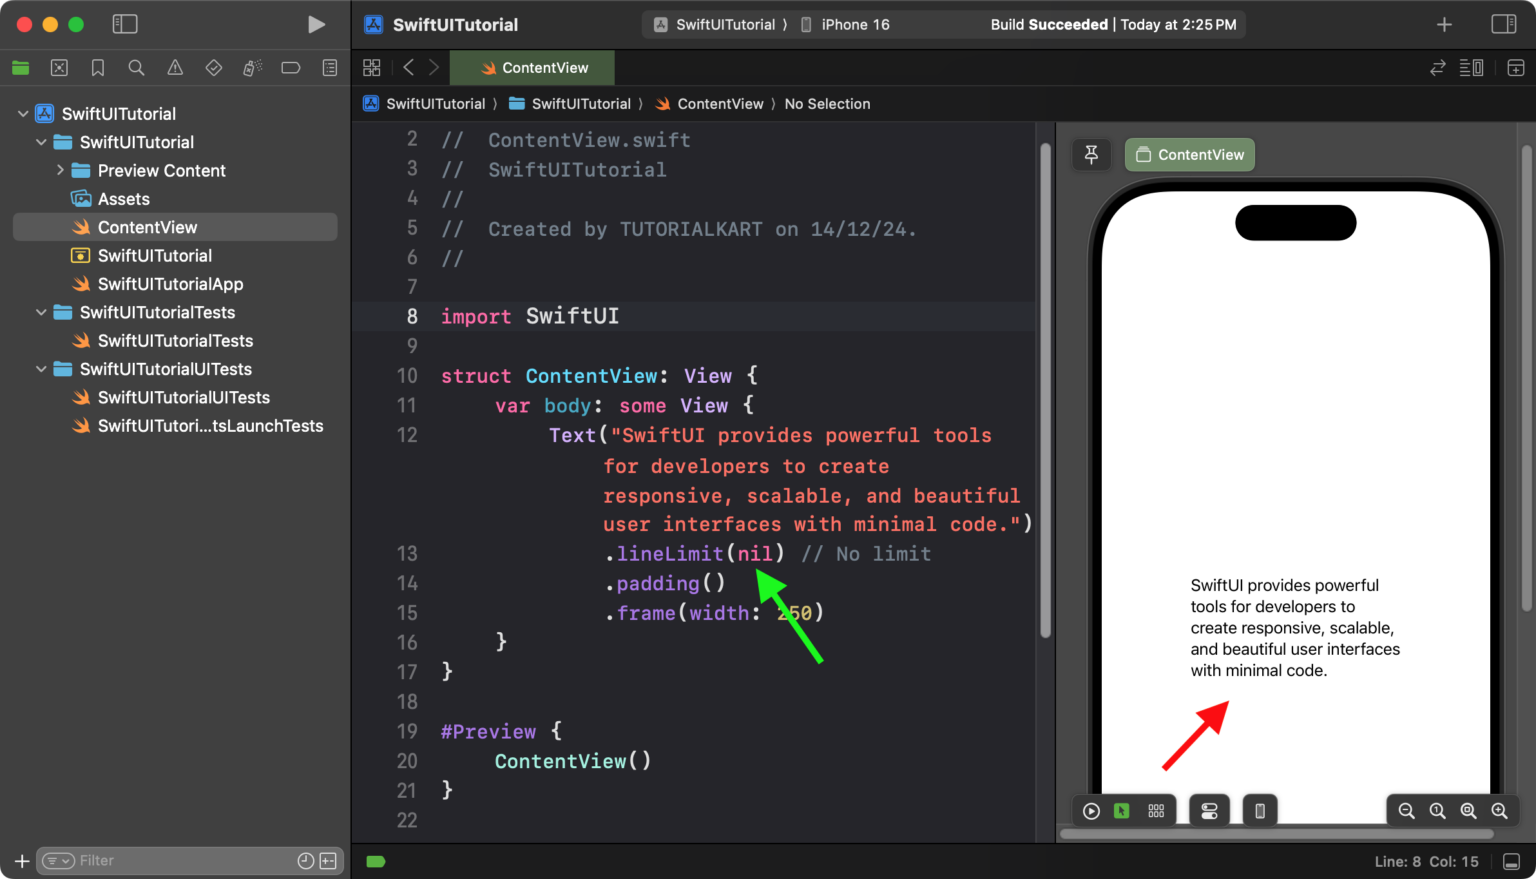The image size is (1536, 879).
Task: Switch the preview to selectable mode
Action: point(1122,811)
